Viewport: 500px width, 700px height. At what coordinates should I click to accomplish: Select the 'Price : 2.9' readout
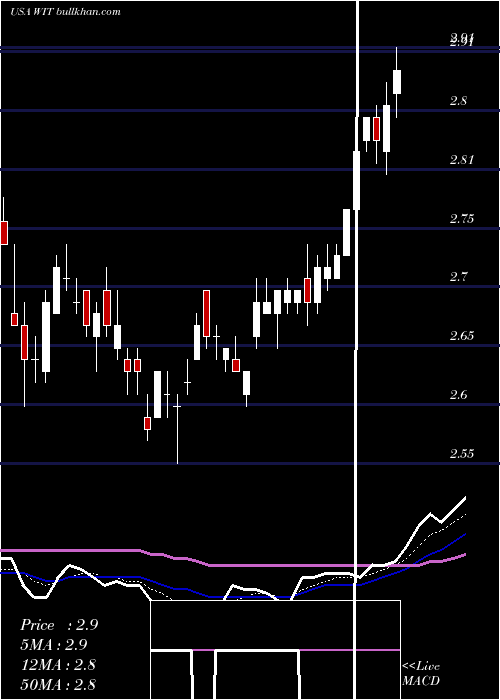(59, 625)
